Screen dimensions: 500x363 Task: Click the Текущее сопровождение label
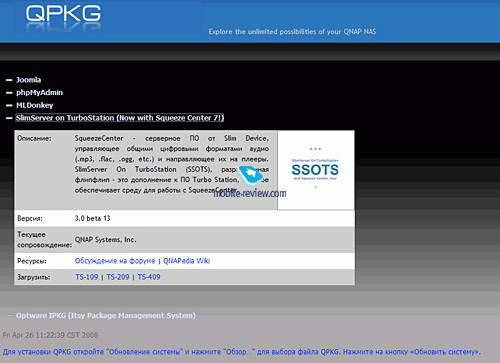tap(44, 240)
